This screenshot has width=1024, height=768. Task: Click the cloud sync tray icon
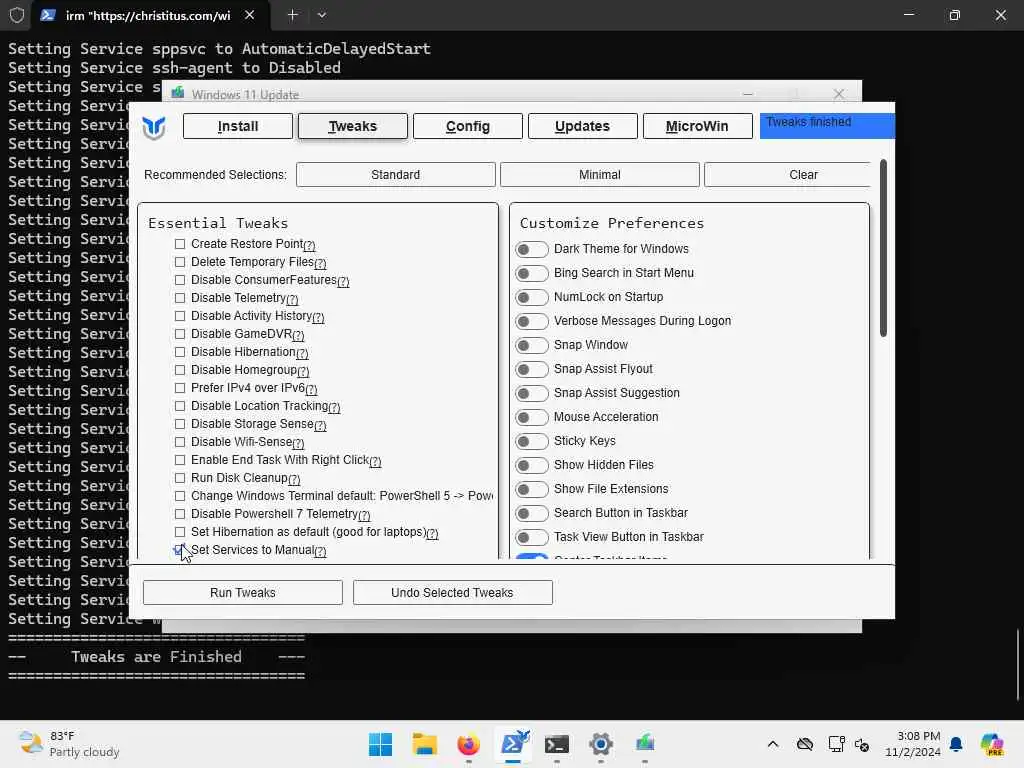[x=805, y=744]
